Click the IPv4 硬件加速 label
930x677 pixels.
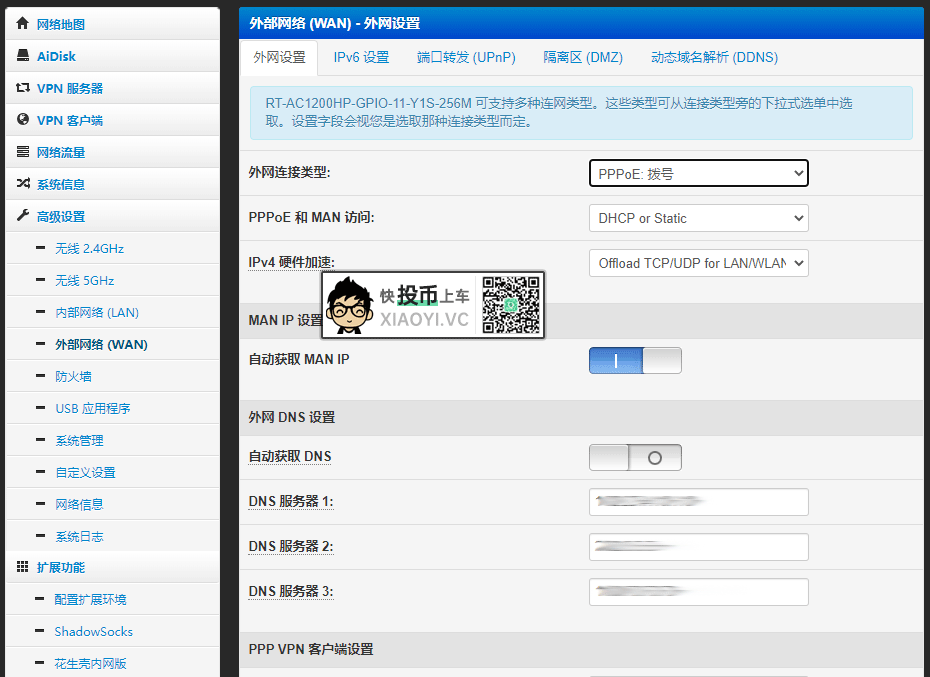tap(291, 262)
